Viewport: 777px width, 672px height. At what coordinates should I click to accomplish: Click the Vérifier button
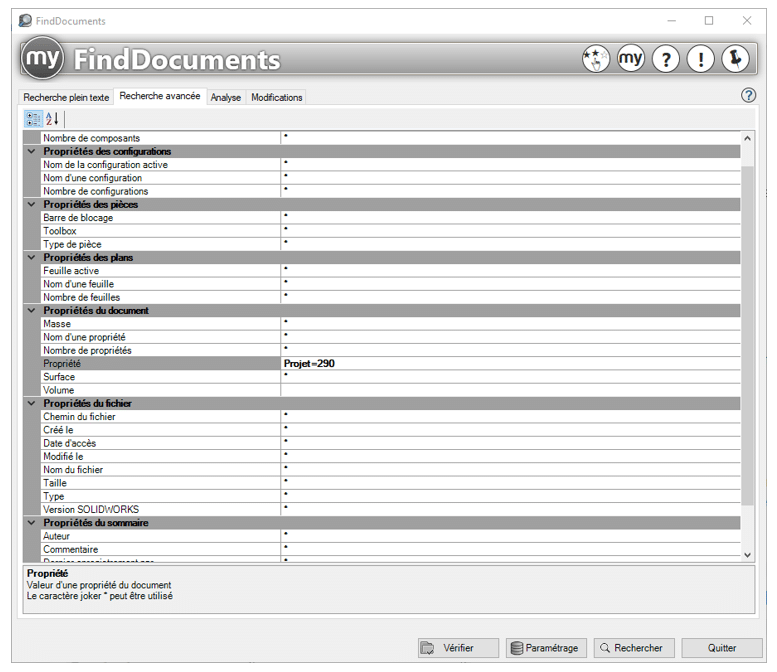pos(458,648)
